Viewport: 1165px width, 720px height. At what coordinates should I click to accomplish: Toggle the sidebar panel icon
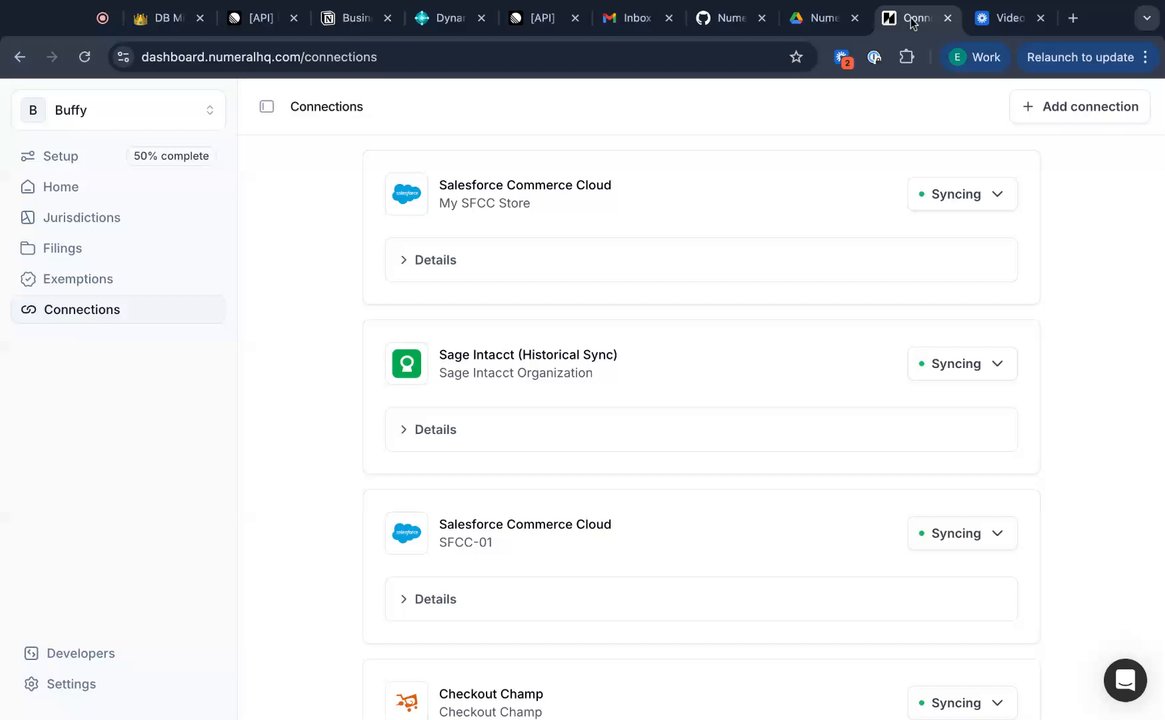[267, 107]
